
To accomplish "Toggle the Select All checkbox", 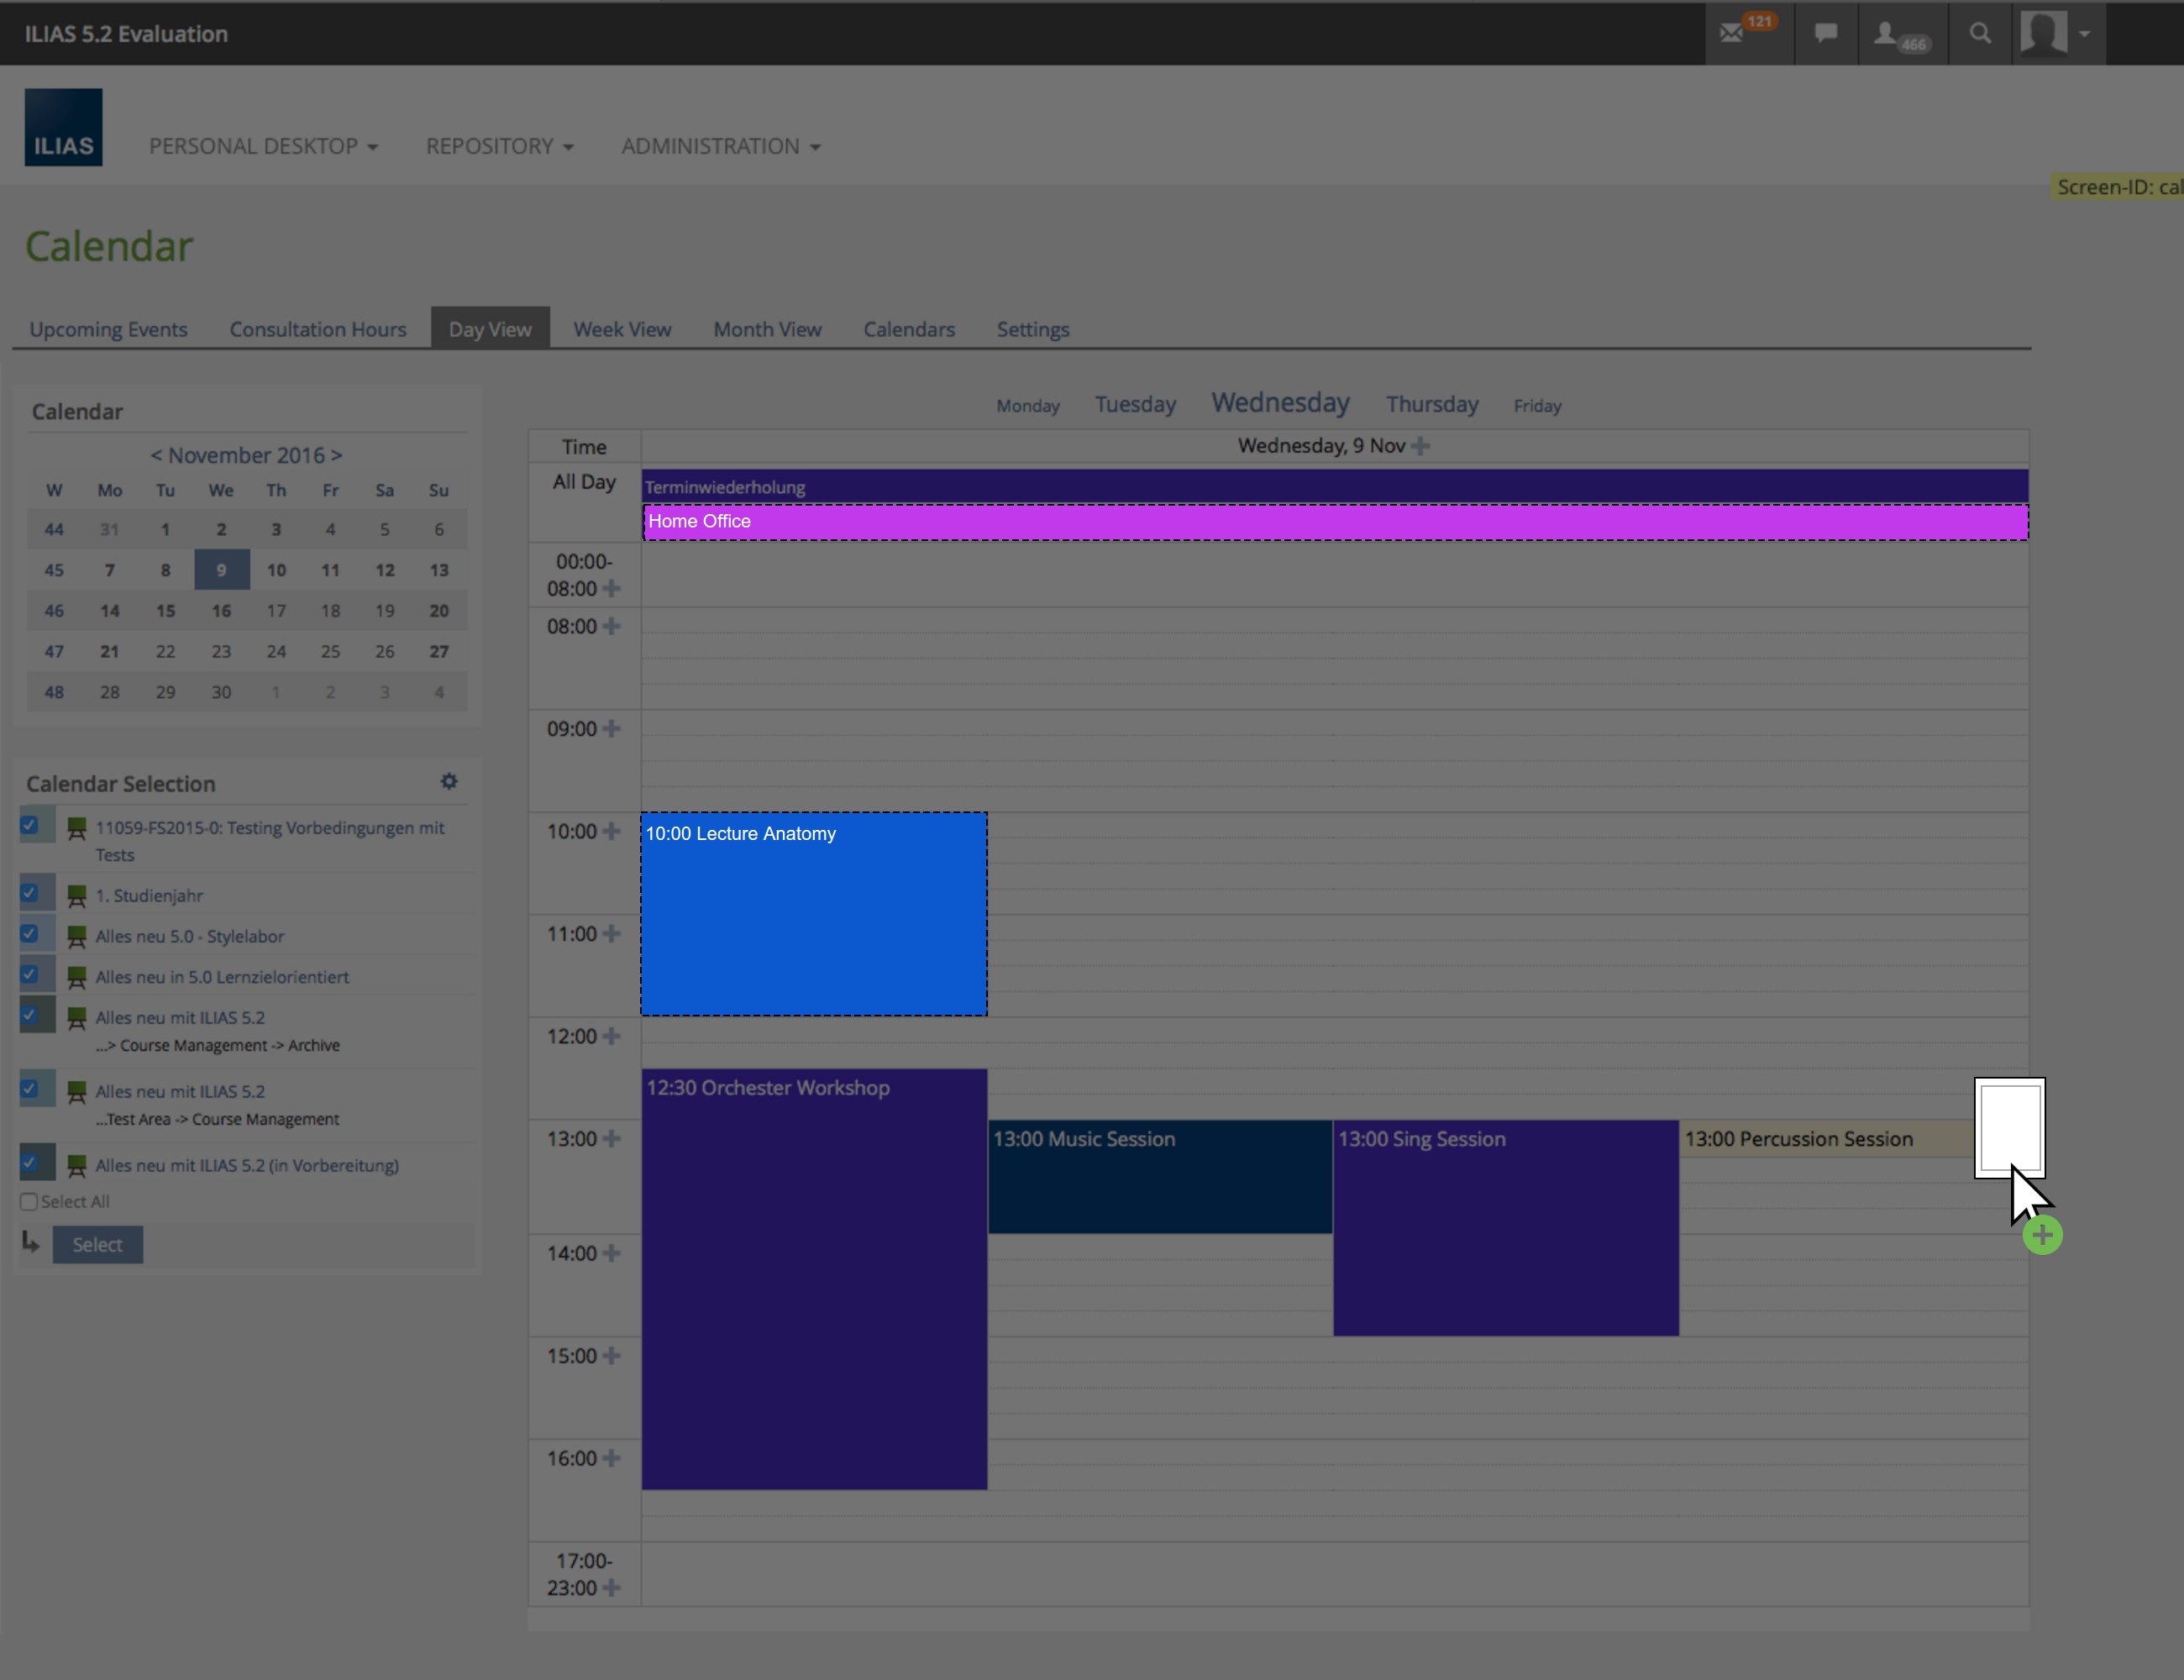I will click(x=29, y=1201).
